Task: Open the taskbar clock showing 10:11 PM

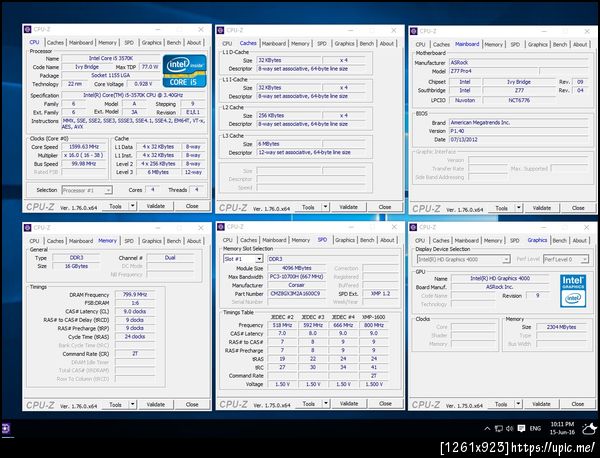Action: [562, 428]
